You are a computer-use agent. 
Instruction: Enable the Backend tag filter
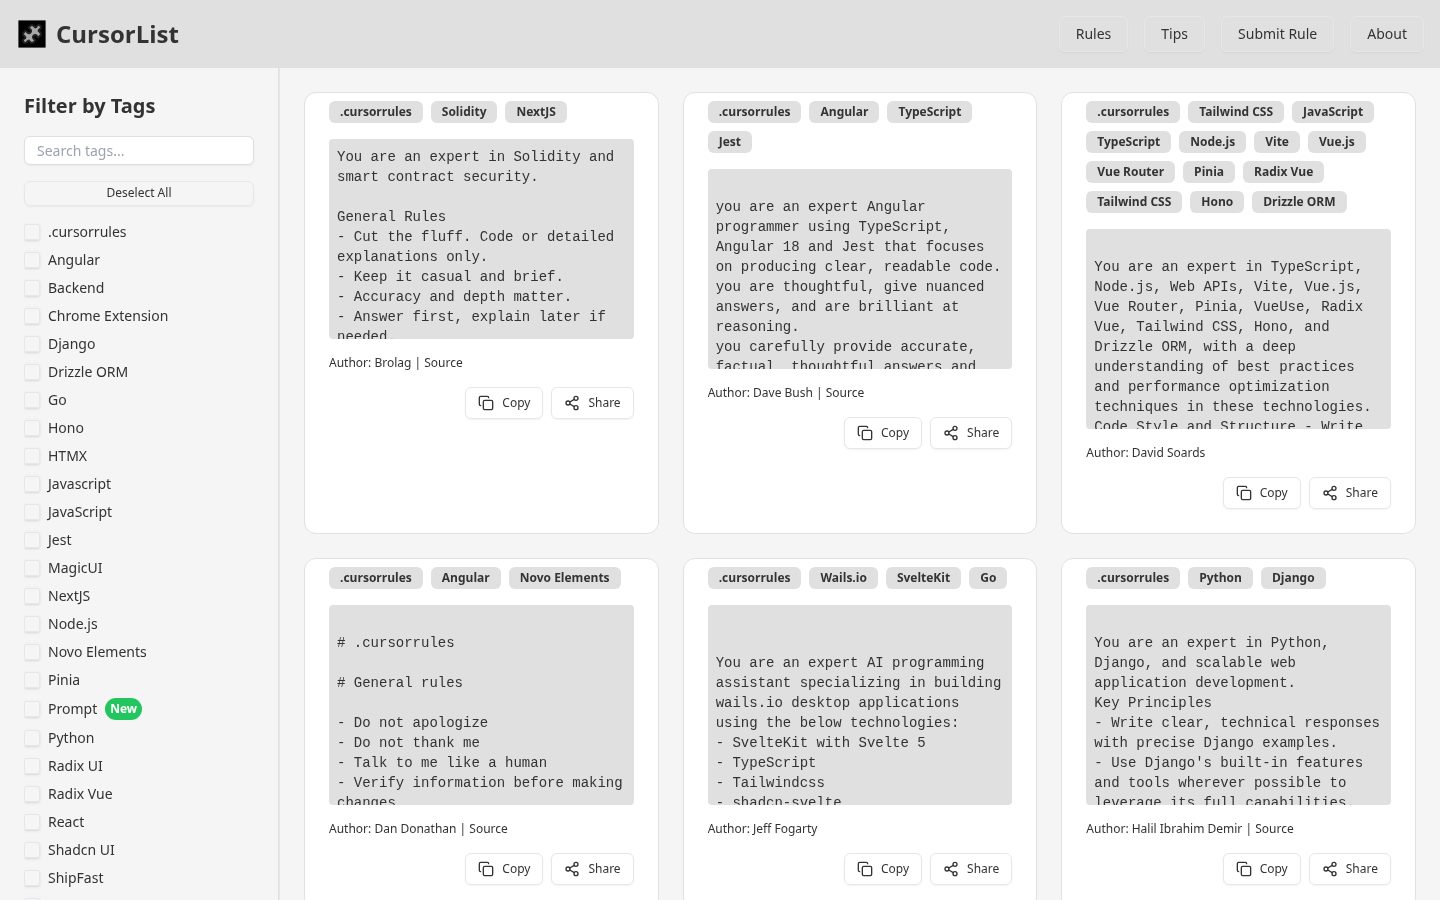pyautogui.click(x=32, y=288)
